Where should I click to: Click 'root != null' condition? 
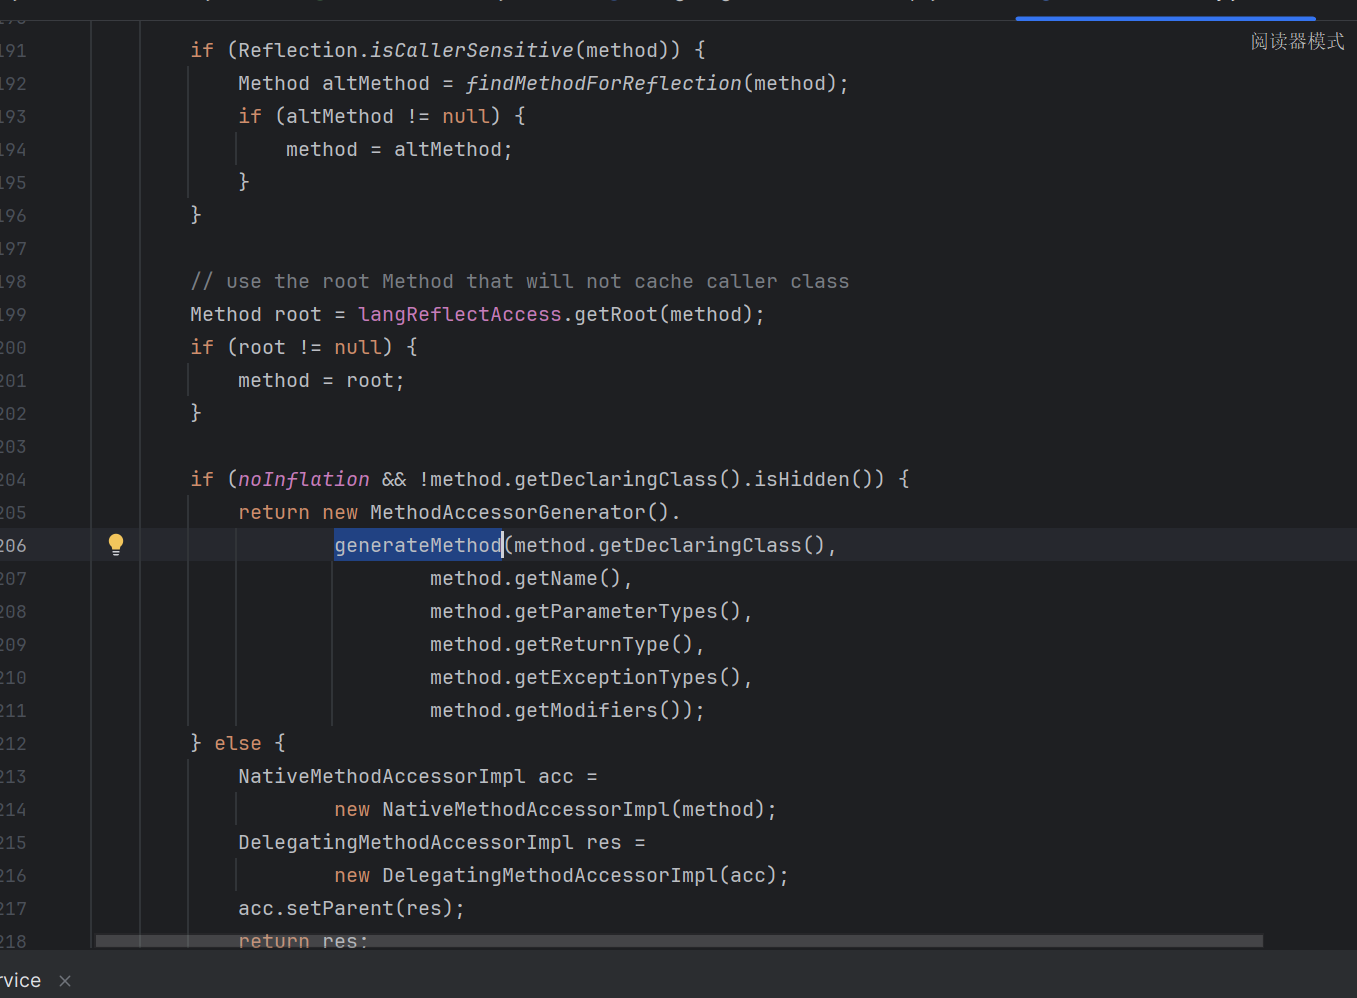(309, 347)
